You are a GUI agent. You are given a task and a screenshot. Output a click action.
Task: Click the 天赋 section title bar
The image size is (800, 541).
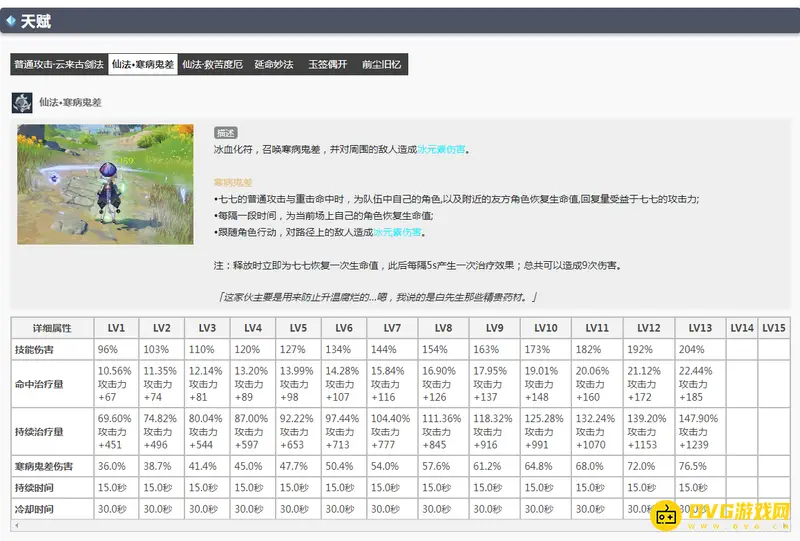point(400,20)
